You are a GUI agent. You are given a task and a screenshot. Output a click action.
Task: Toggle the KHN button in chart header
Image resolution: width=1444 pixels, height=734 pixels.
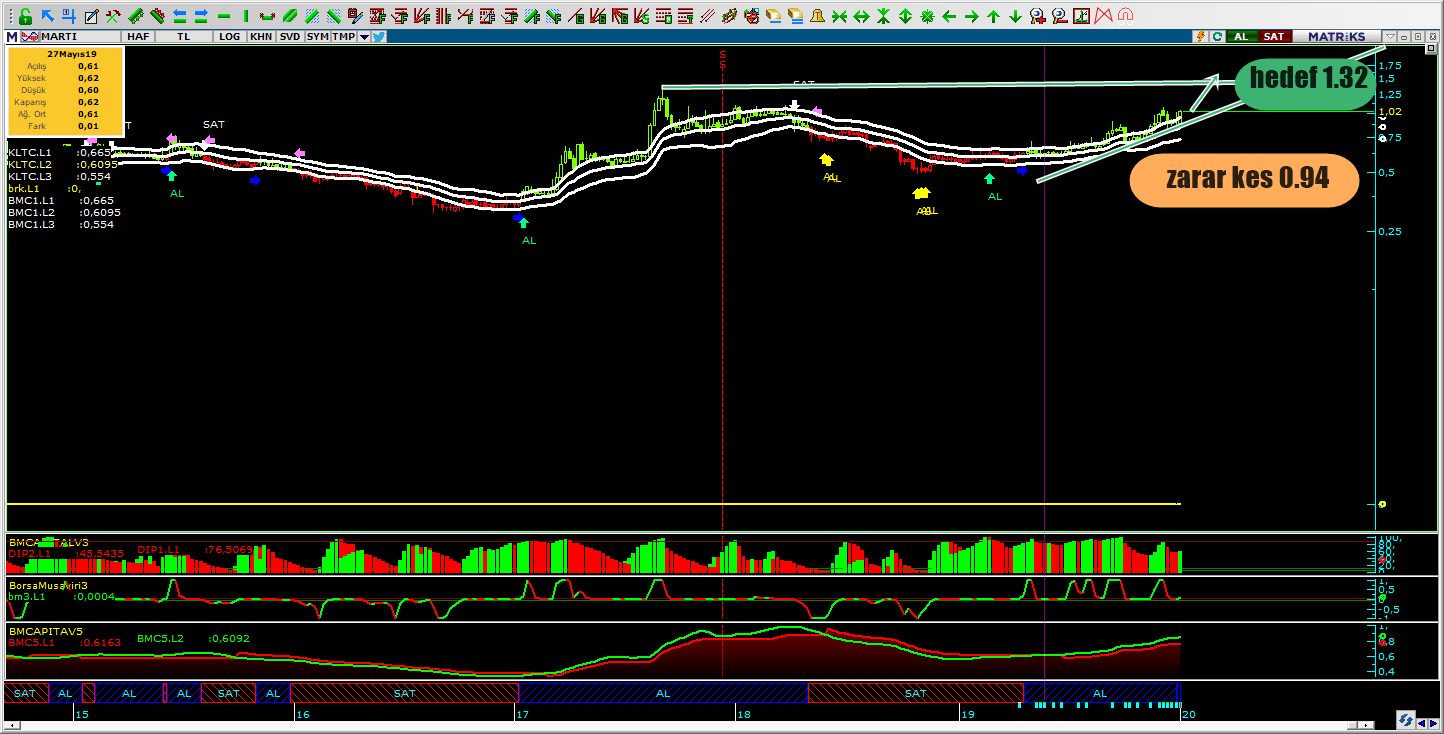pyautogui.click(x=261, y=36)
